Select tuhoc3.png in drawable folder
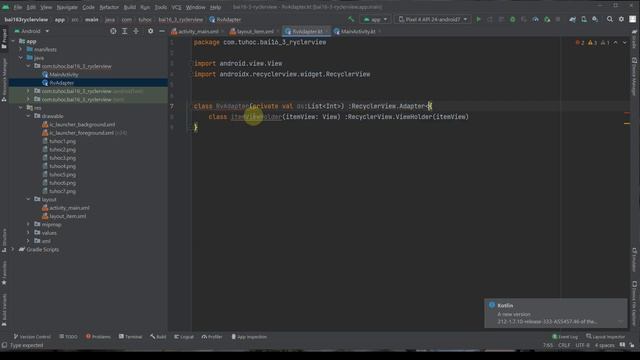640x360 pixels. coord(62,158)
